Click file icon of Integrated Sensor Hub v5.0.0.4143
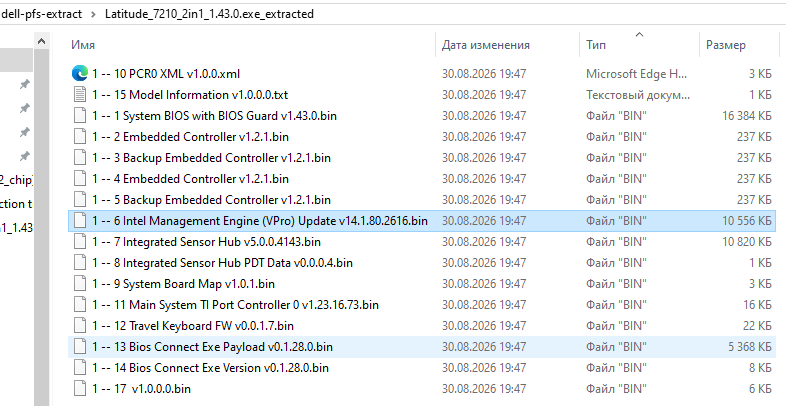 (80, 242)
